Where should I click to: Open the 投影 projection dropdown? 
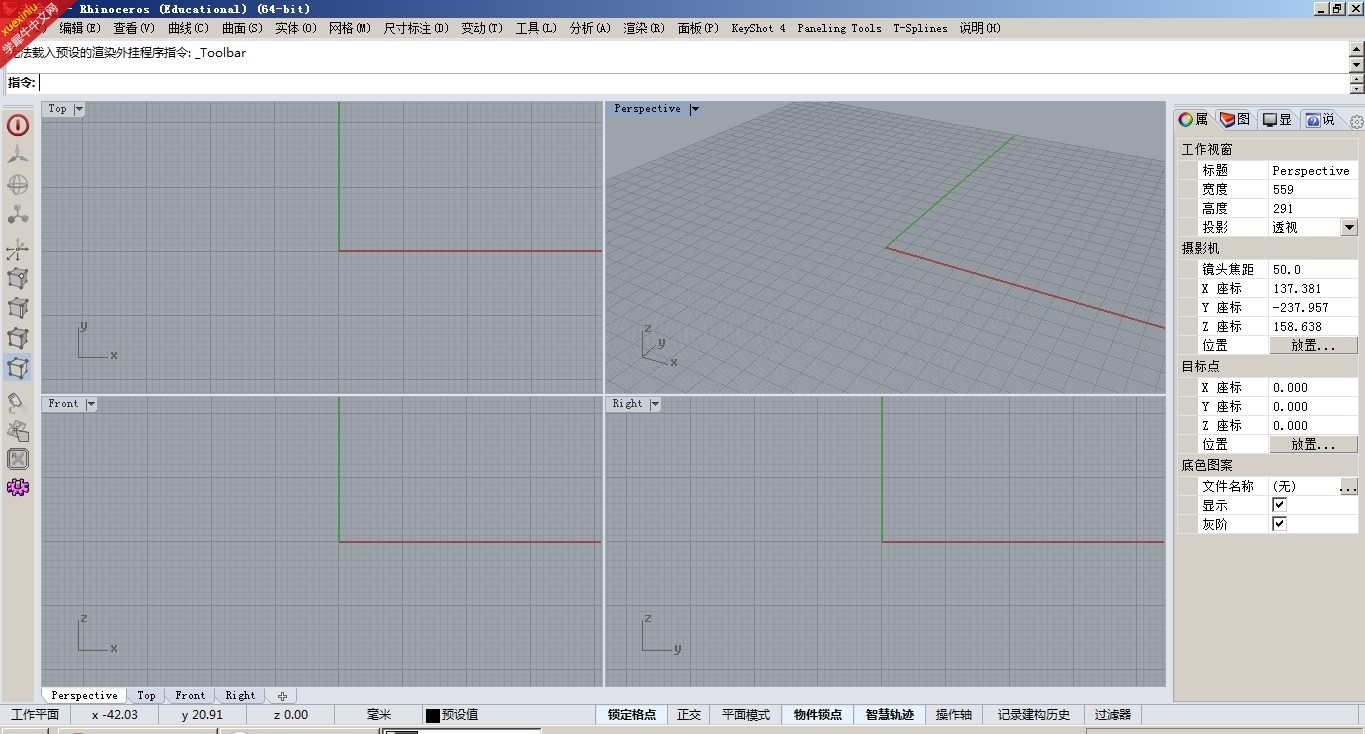pyautogui.click(x=1349, y=228)
